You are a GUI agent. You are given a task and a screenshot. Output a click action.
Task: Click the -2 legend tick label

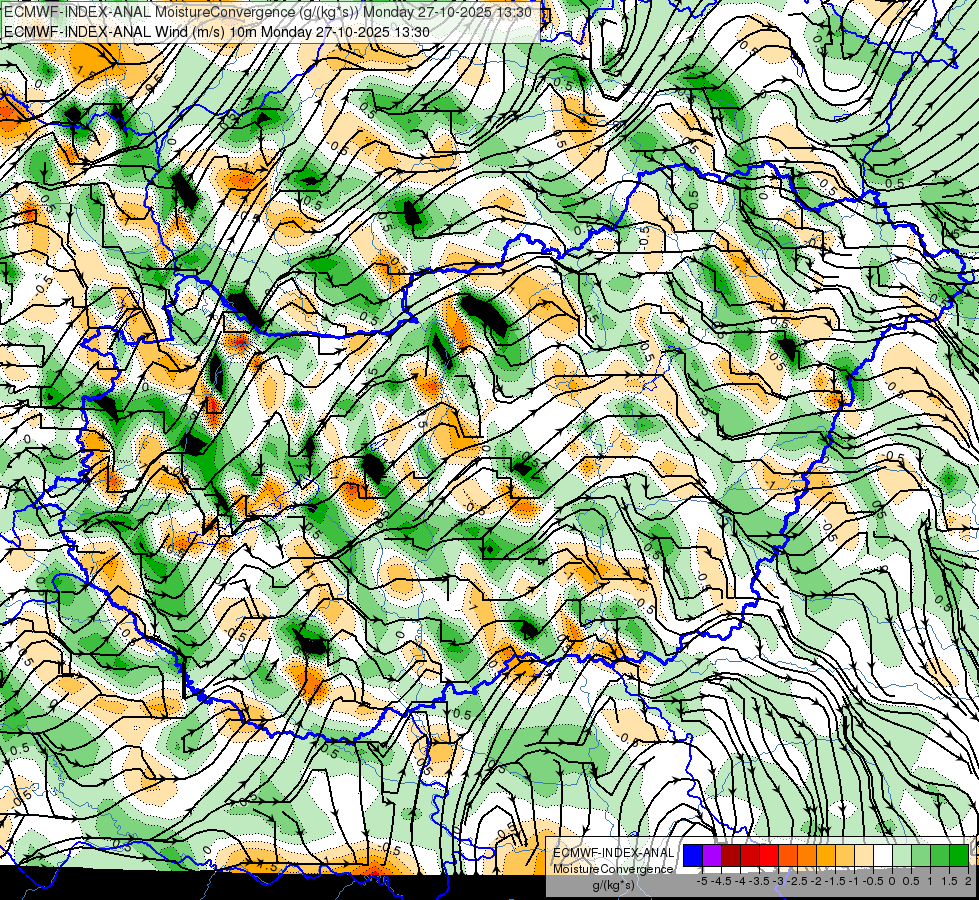(817, 881)
